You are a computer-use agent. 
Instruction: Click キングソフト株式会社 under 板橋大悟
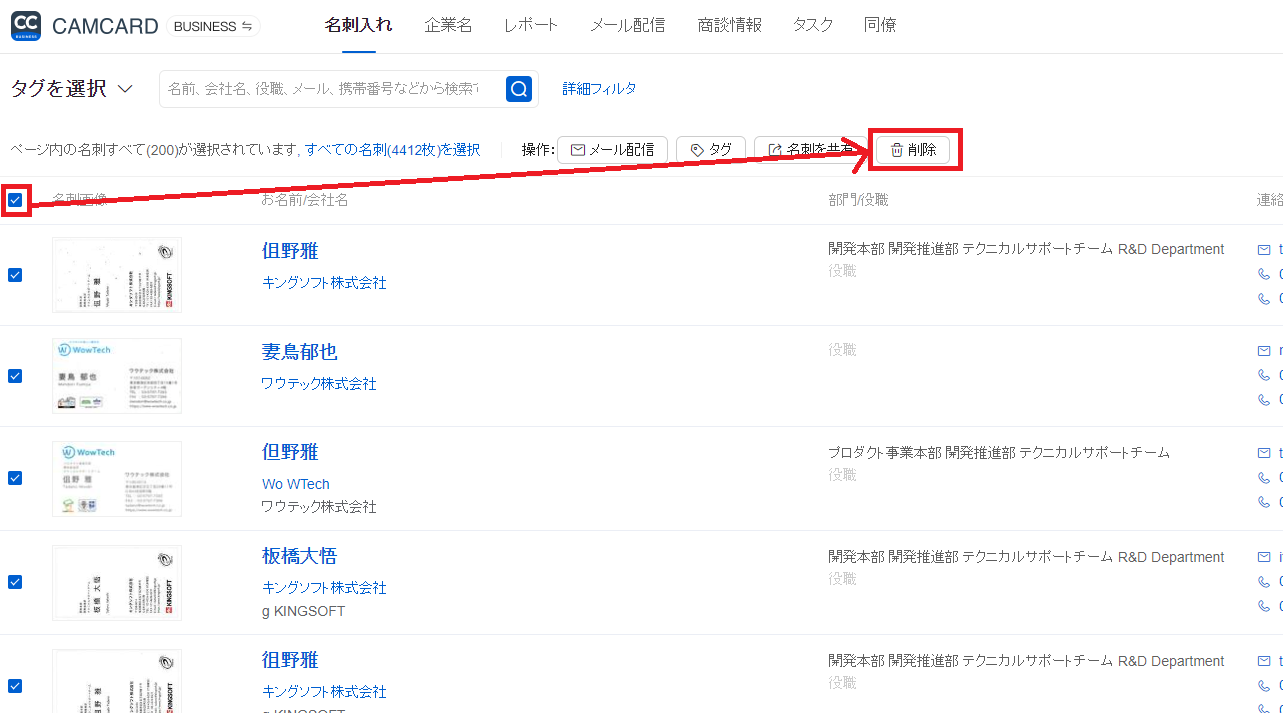click(x=324, y=588)
